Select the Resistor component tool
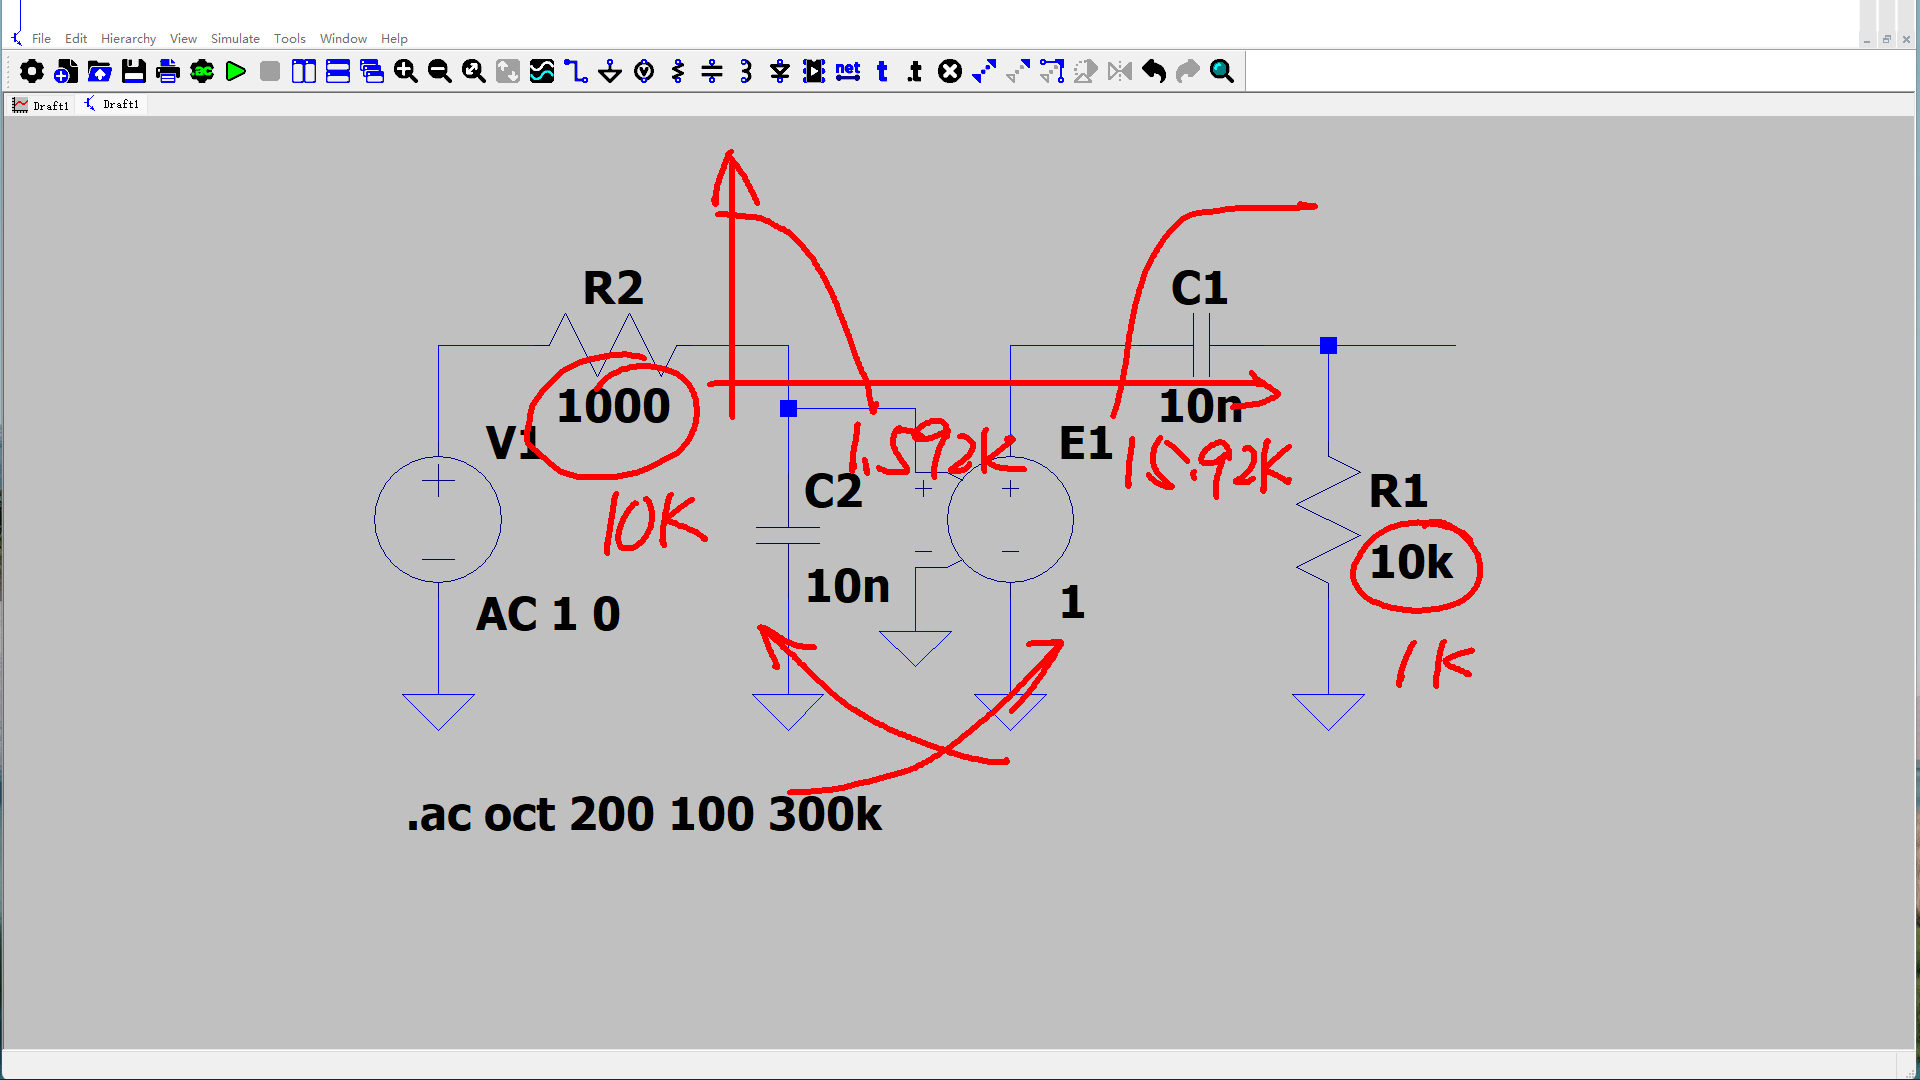The width and height of the screenshot is (1920, 1080). 678,71
